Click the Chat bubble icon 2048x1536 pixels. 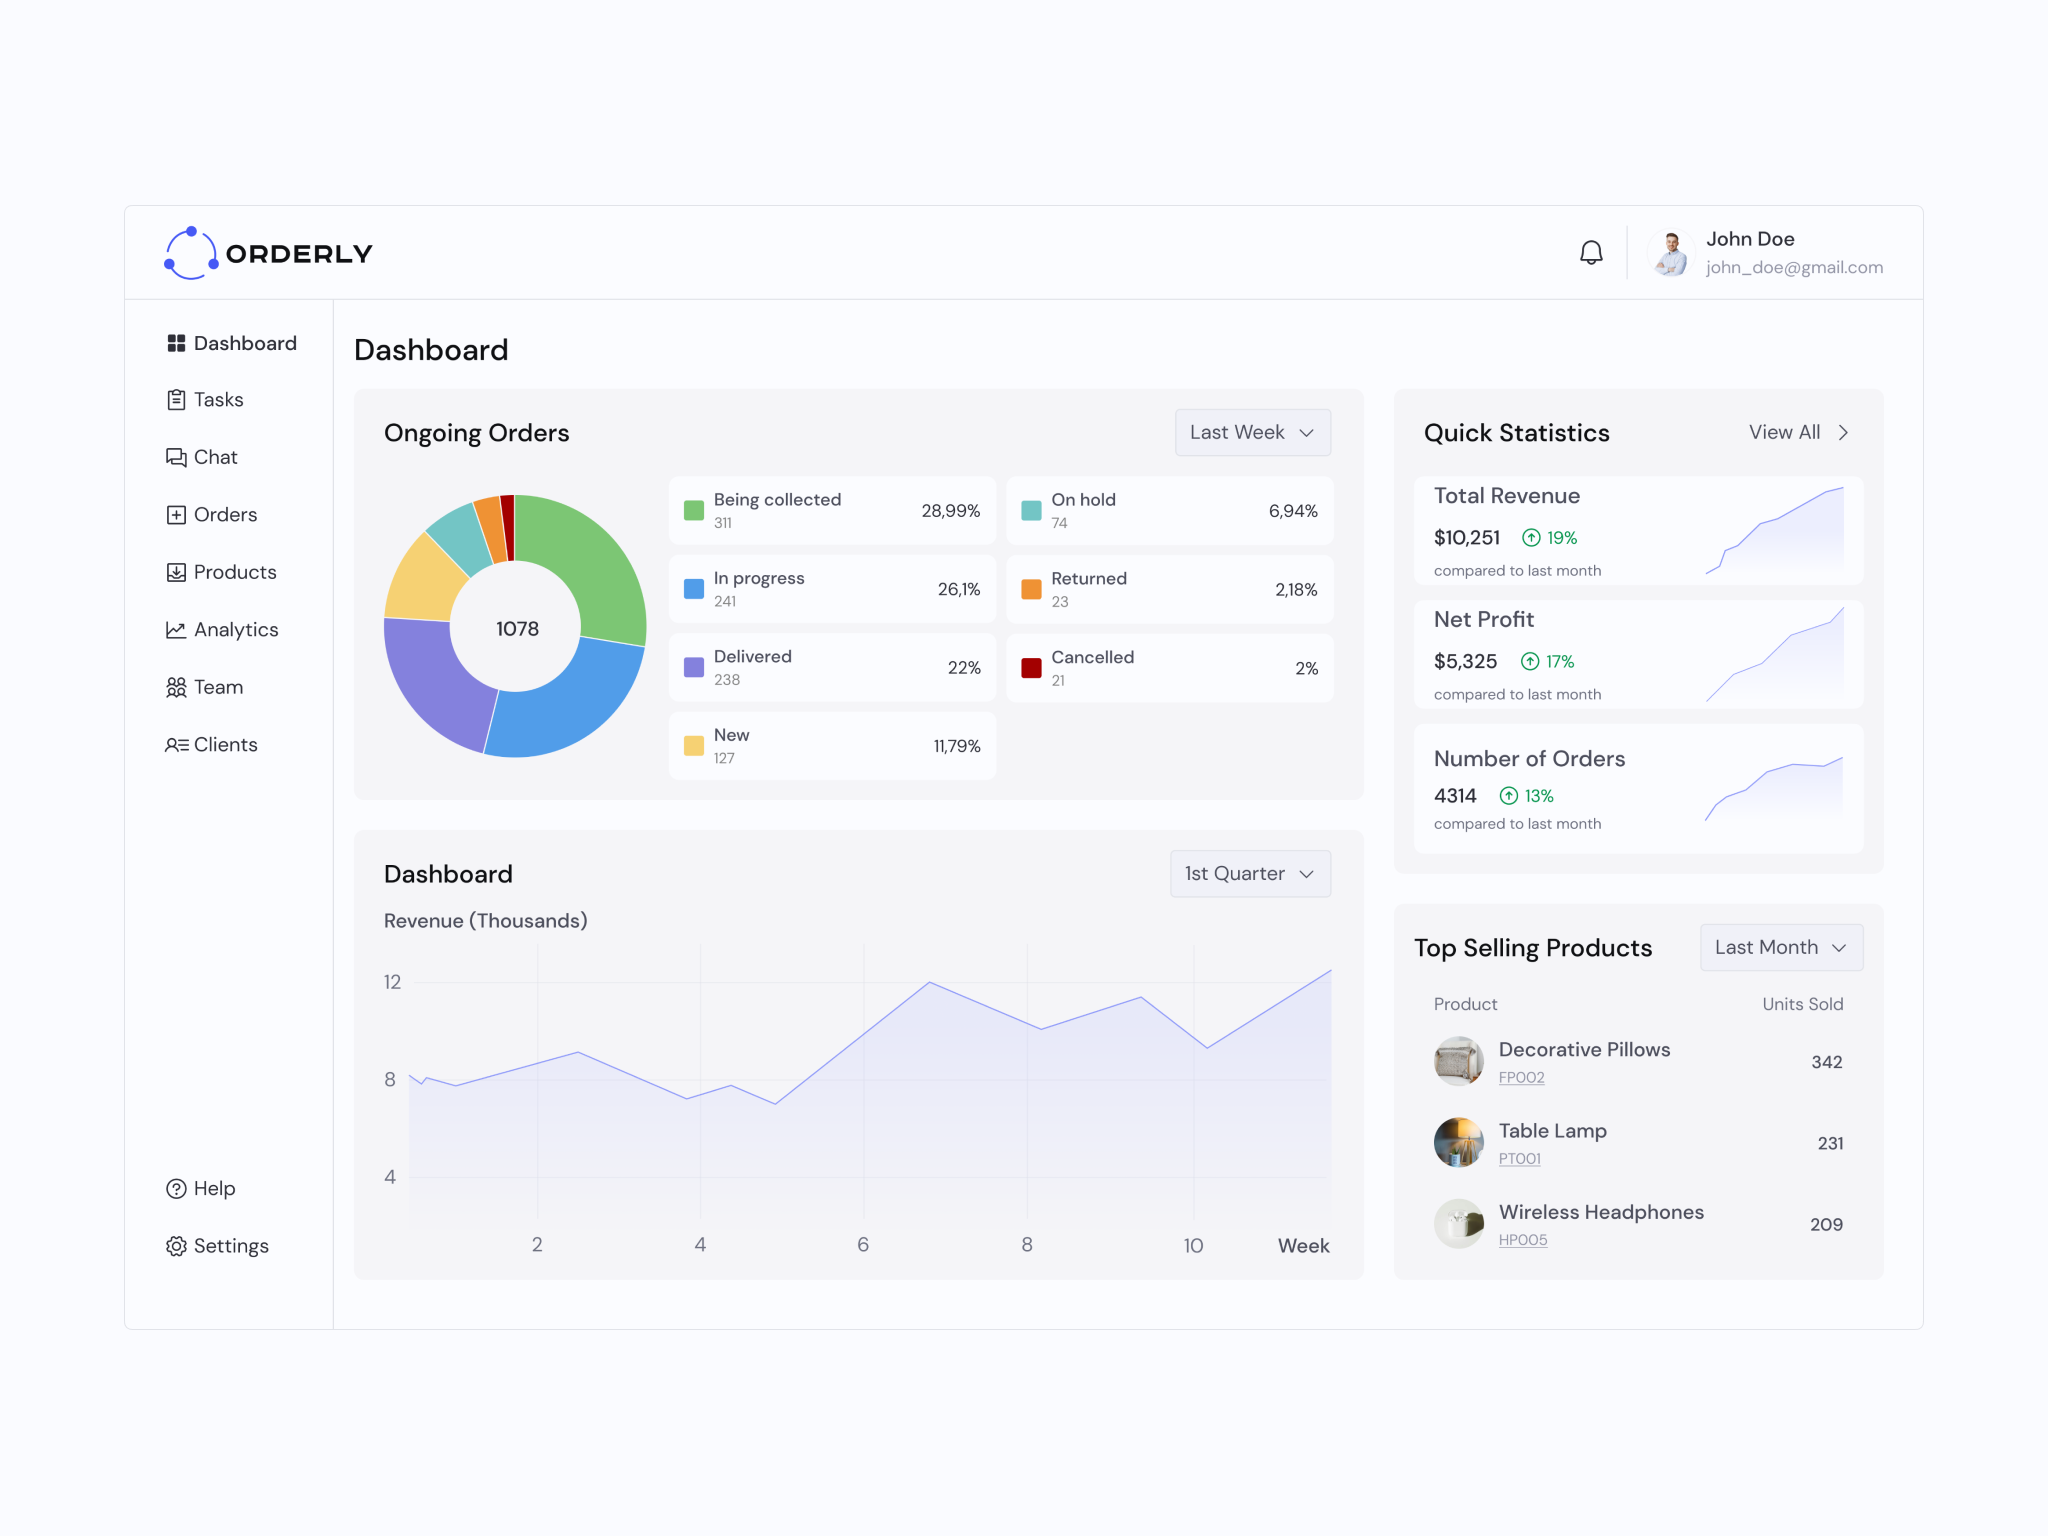click(176, 457)
